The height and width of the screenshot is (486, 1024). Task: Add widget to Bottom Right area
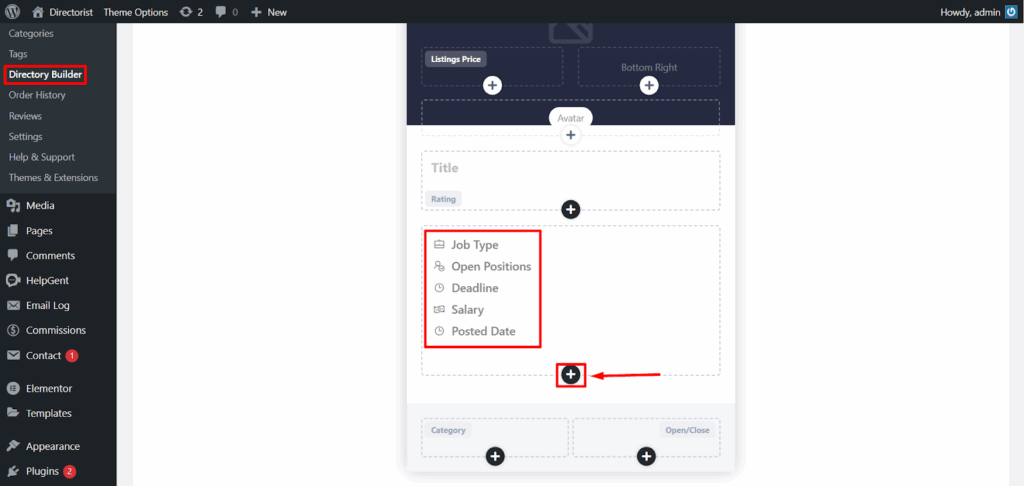pos(648,86)
